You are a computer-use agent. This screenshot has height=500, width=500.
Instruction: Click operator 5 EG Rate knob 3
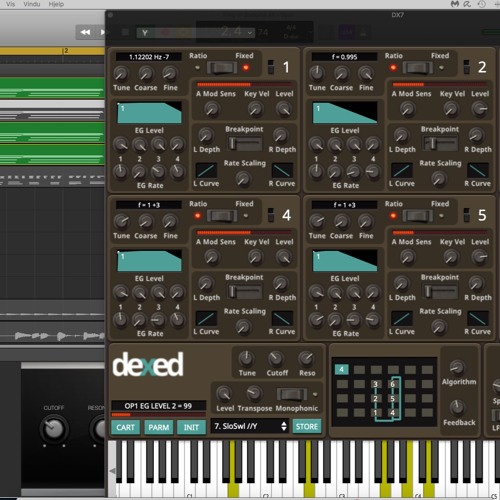(353, 320)
